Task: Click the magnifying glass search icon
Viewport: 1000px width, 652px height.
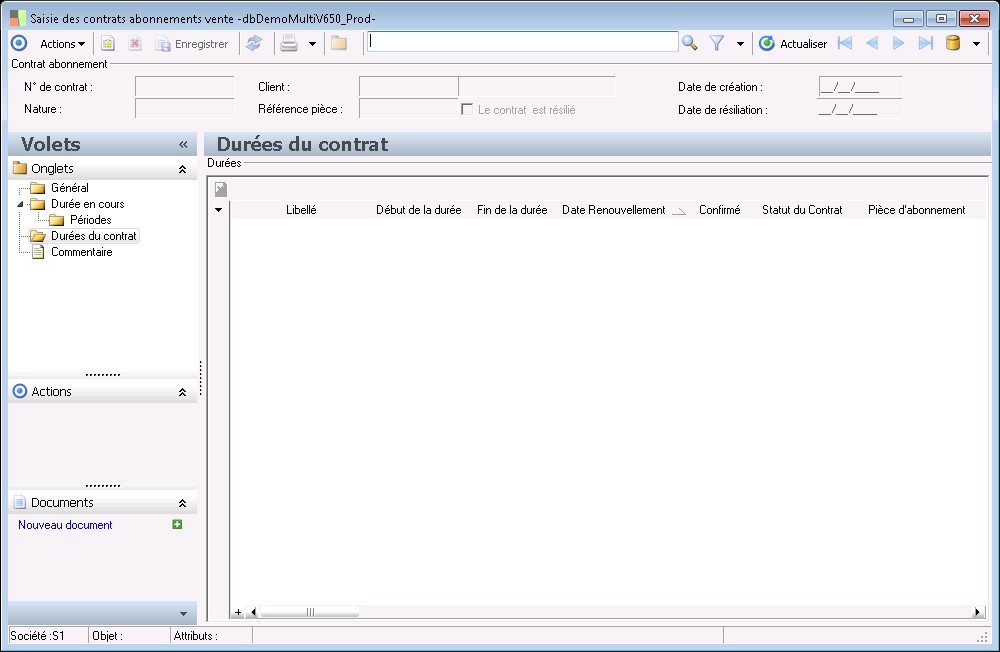Action: (x=689, y=43)
